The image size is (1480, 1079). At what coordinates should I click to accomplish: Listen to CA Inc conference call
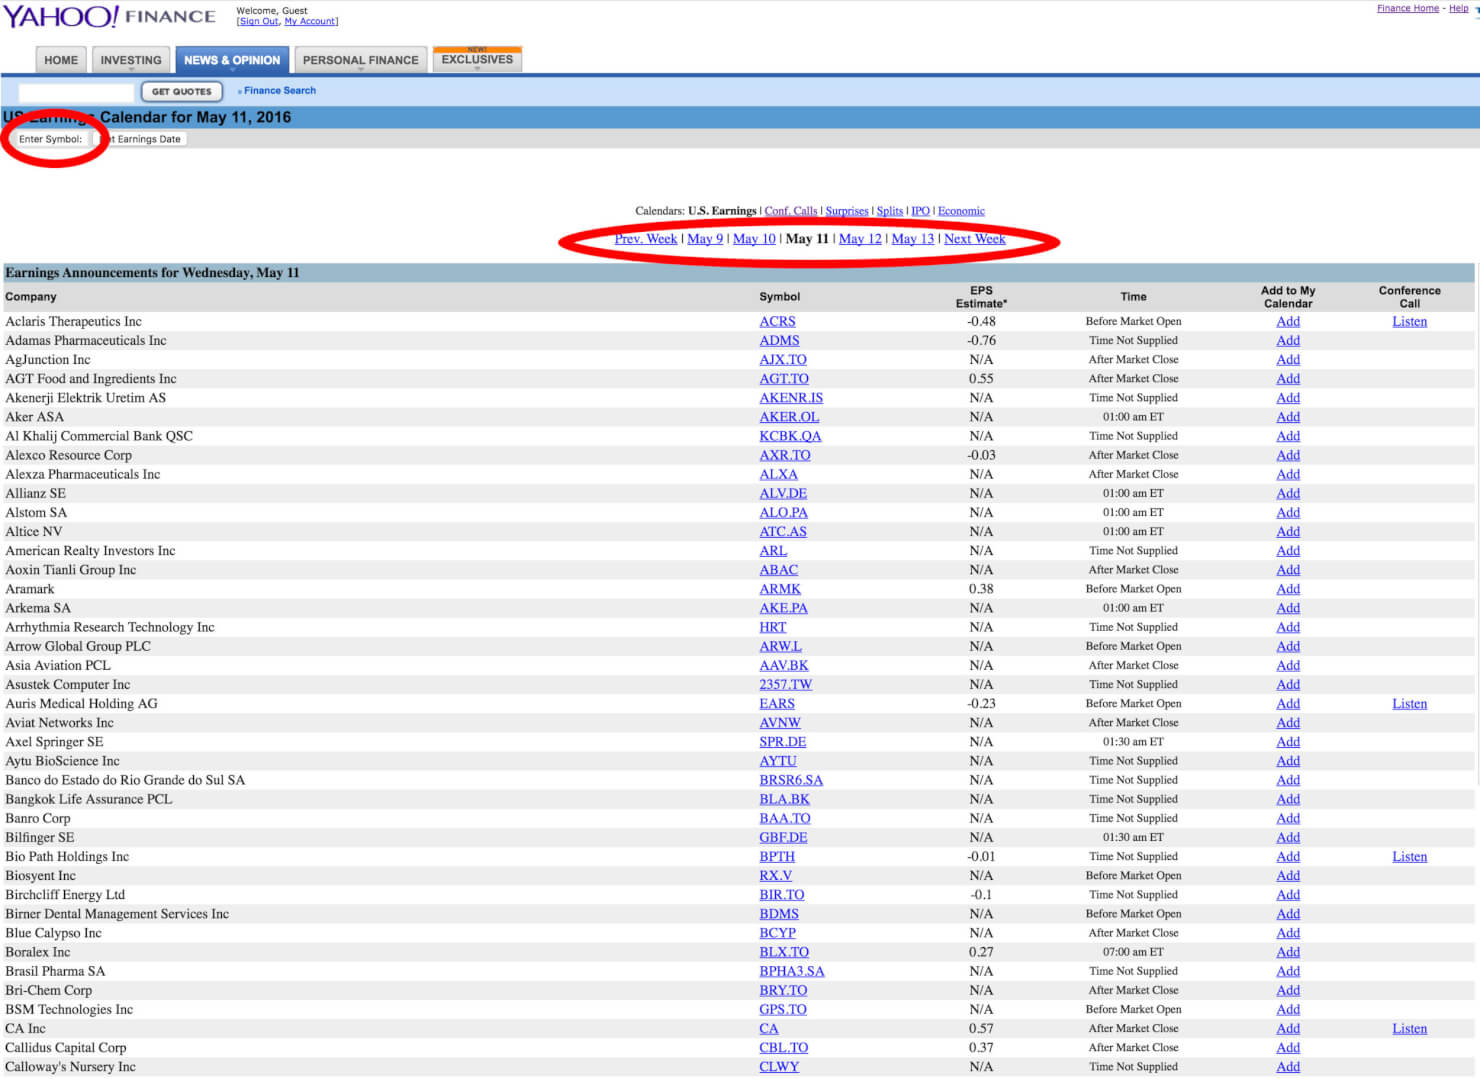(x=1409, y=1029)
